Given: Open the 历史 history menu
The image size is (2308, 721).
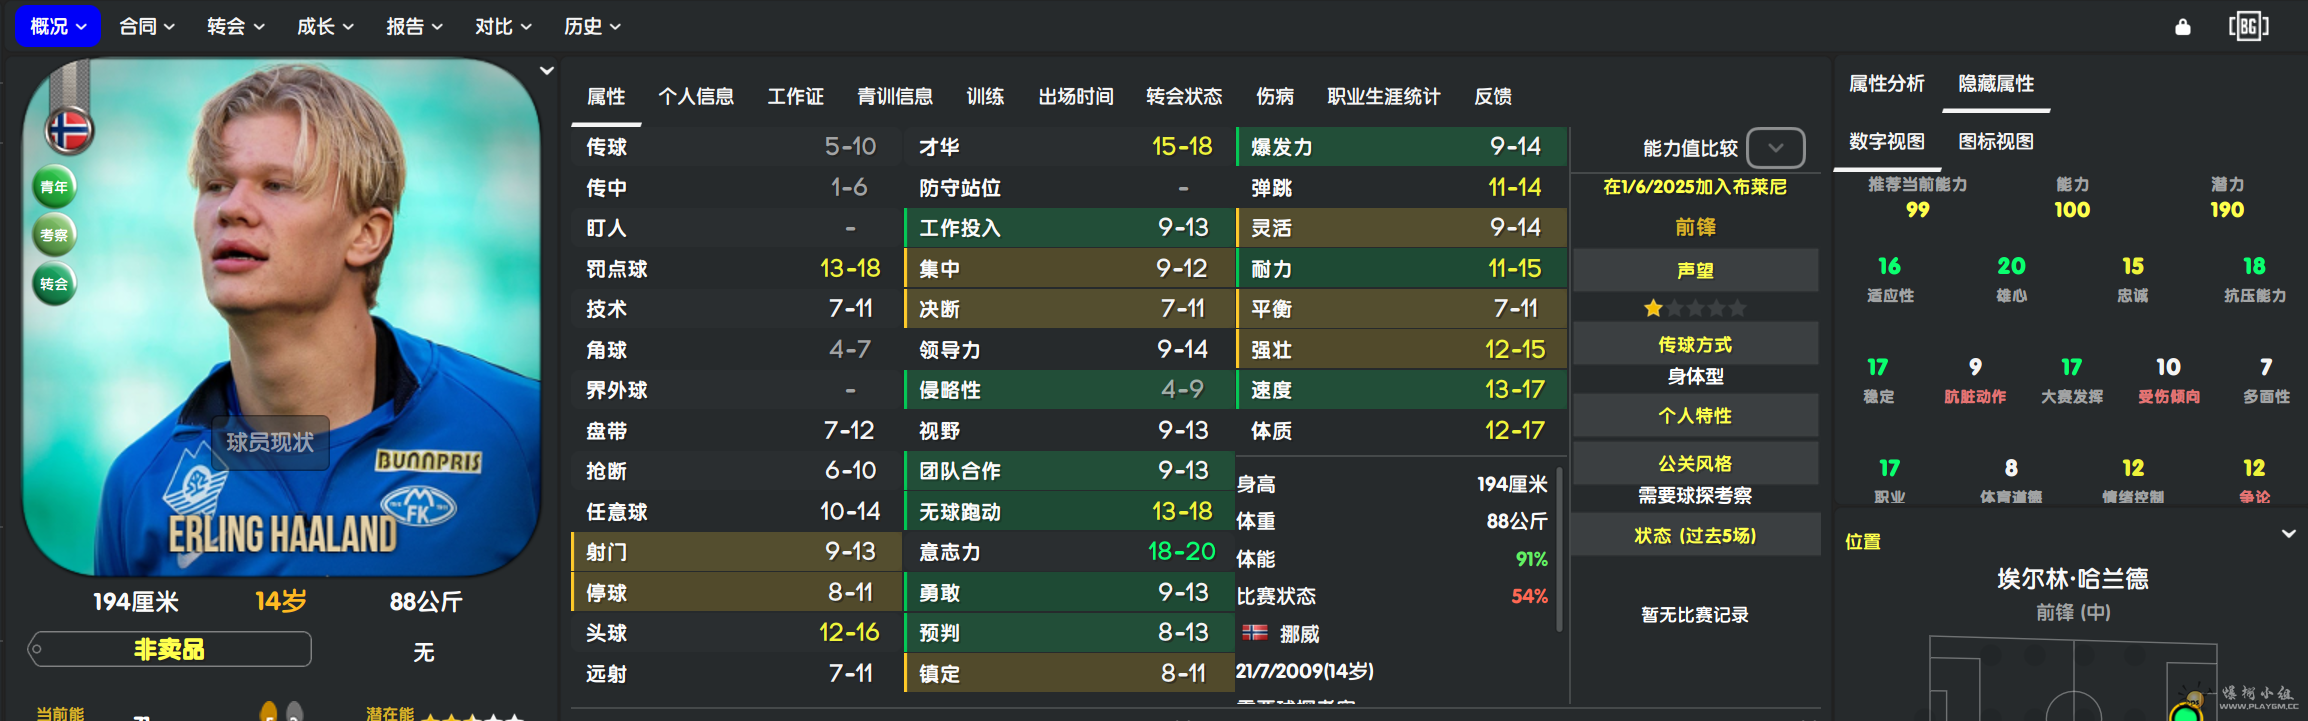Looking at the screenshot, I should coord(592,26).
